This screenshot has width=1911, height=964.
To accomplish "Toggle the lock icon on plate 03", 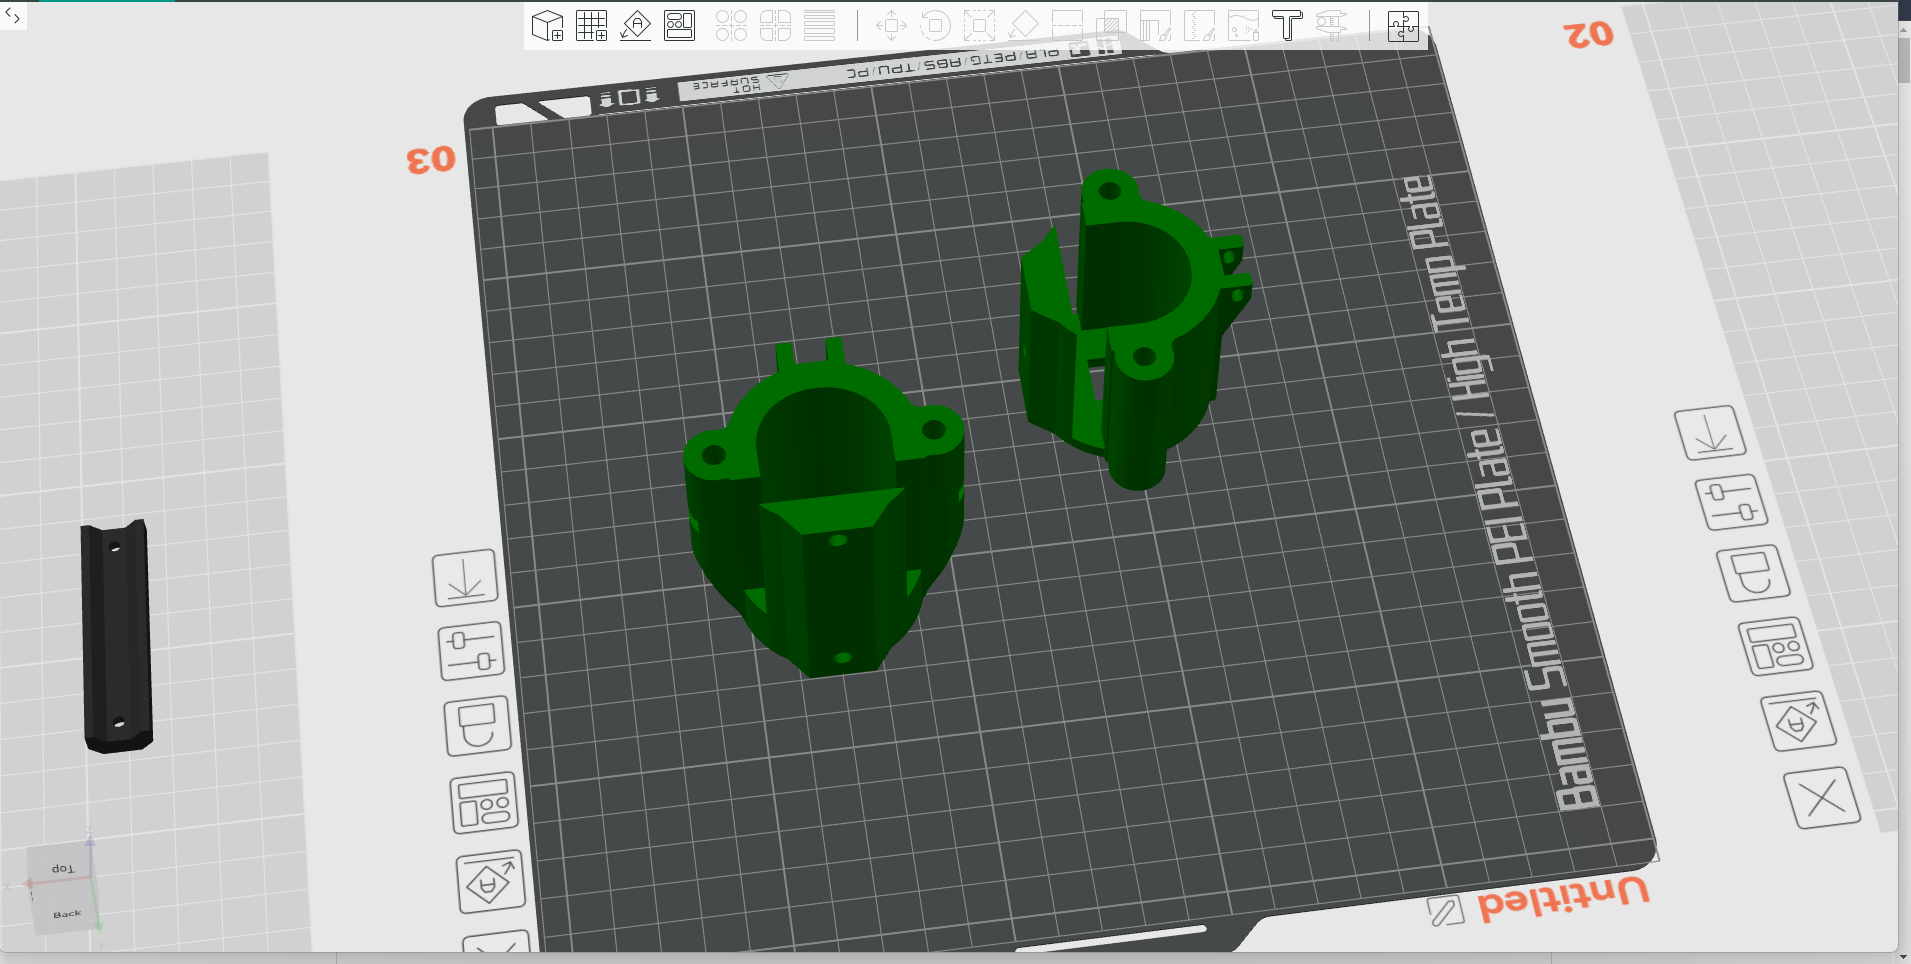I will point(477,725).
